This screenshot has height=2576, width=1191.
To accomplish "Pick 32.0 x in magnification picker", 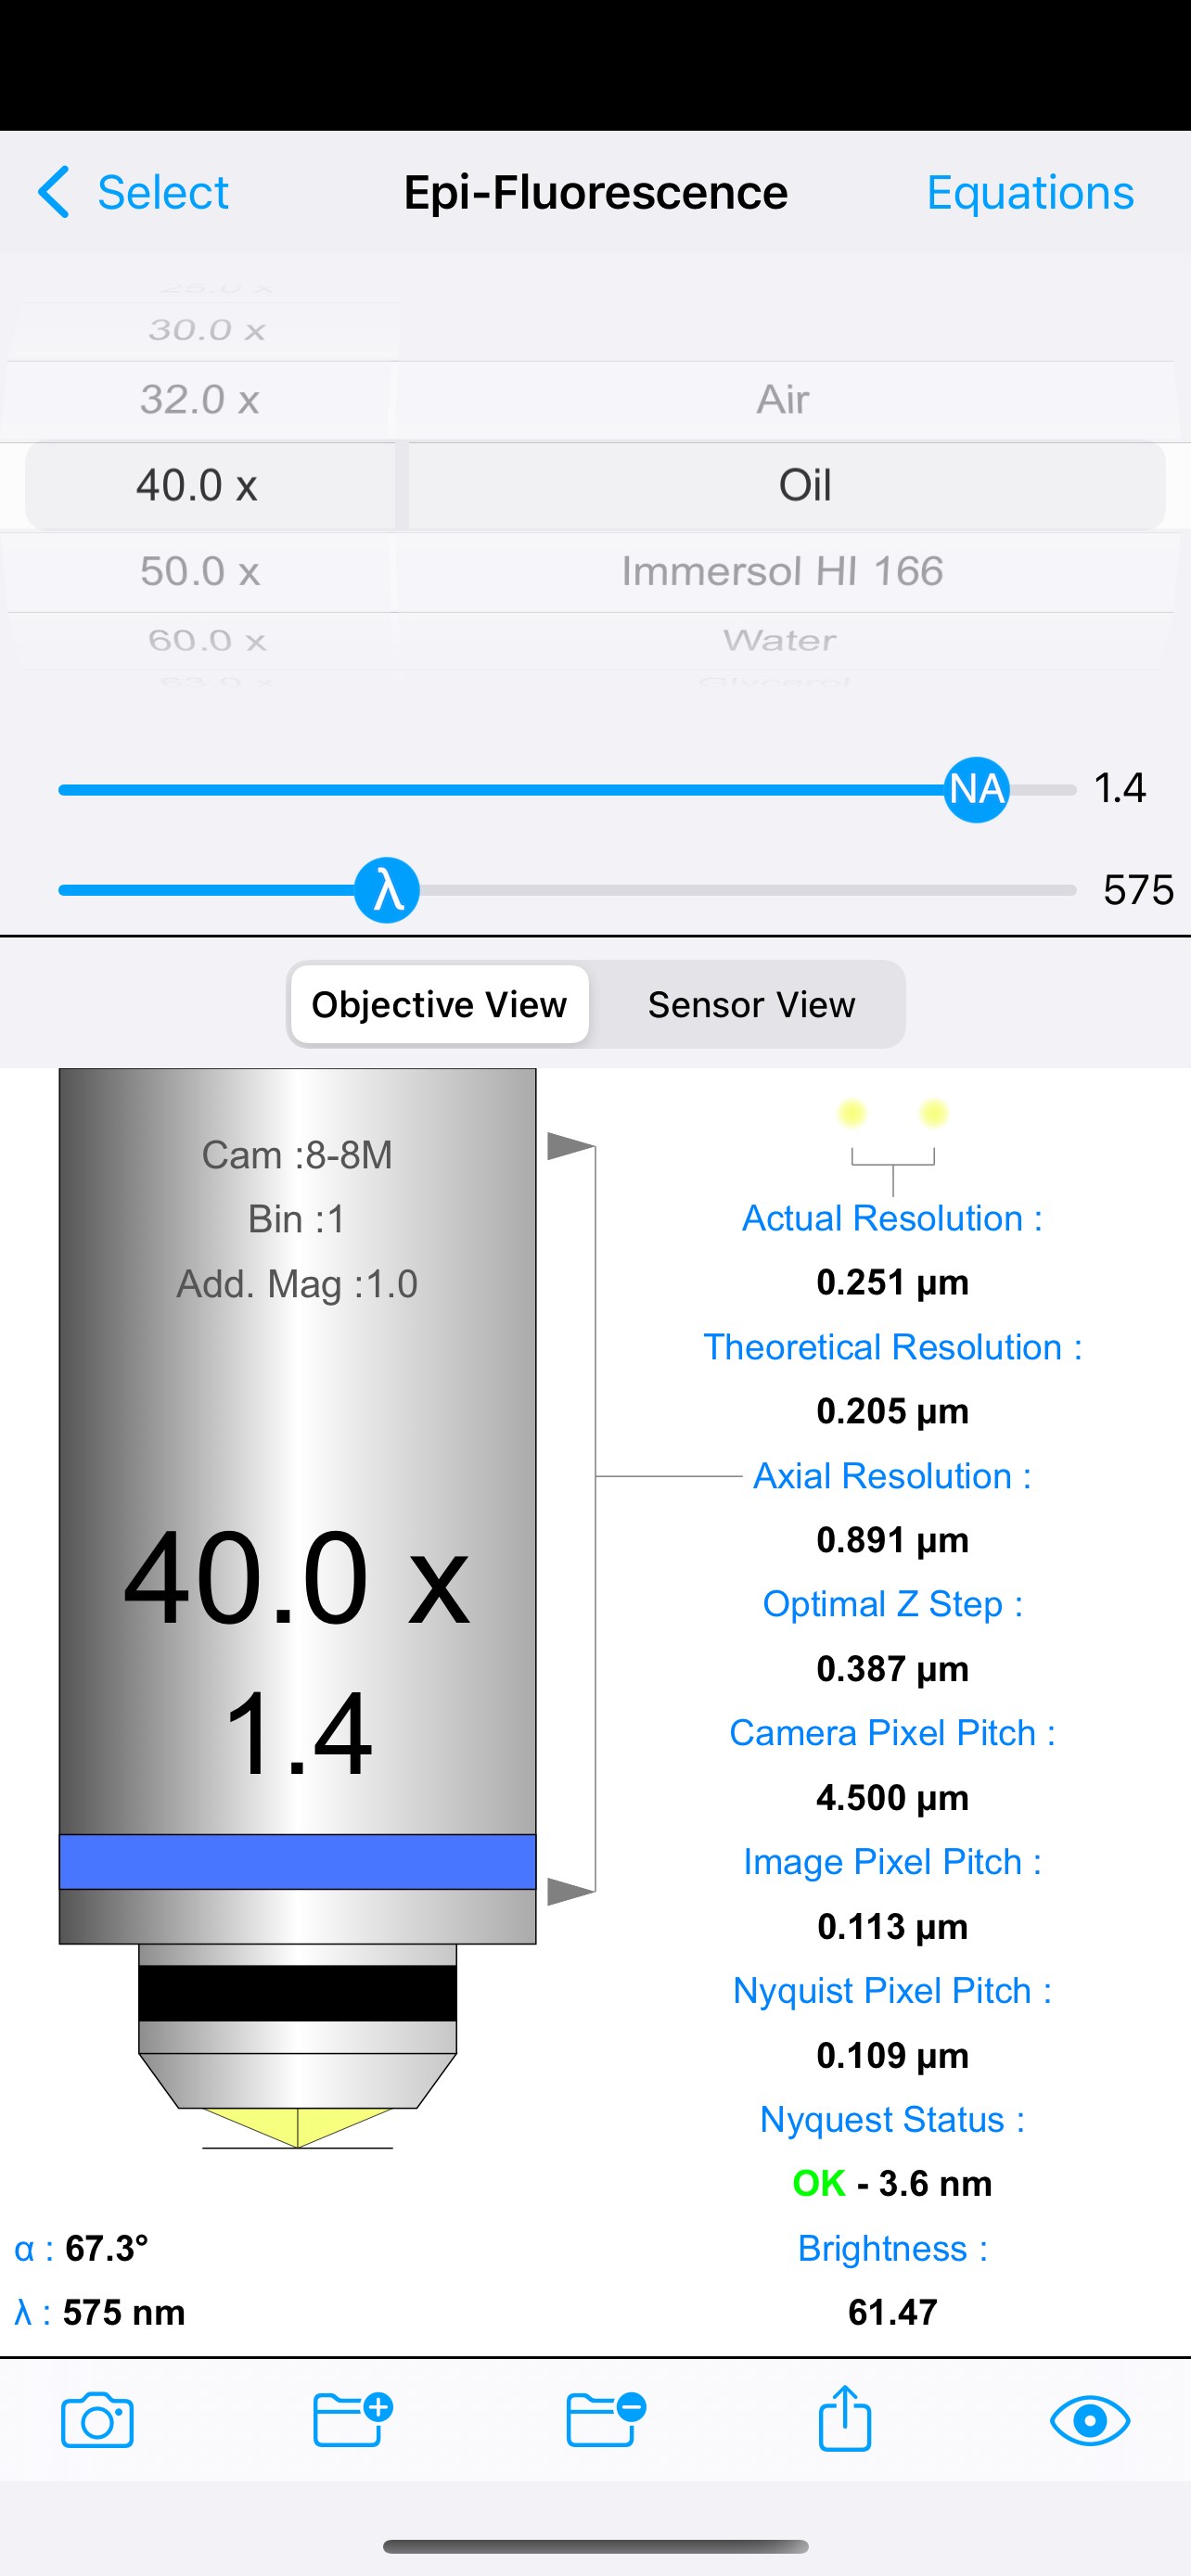I will 200,400.
